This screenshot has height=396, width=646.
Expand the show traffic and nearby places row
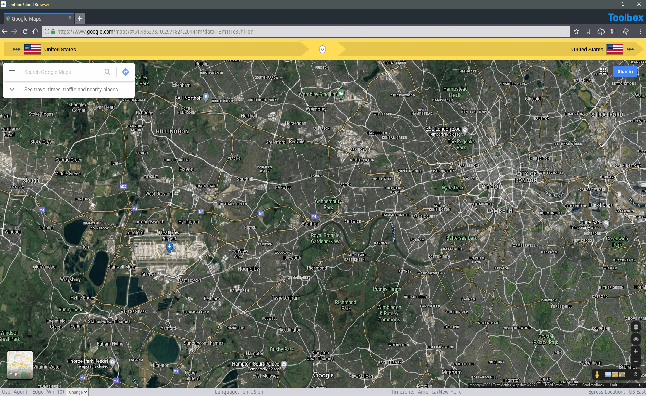pyautogui.click(x=69, y=89)
